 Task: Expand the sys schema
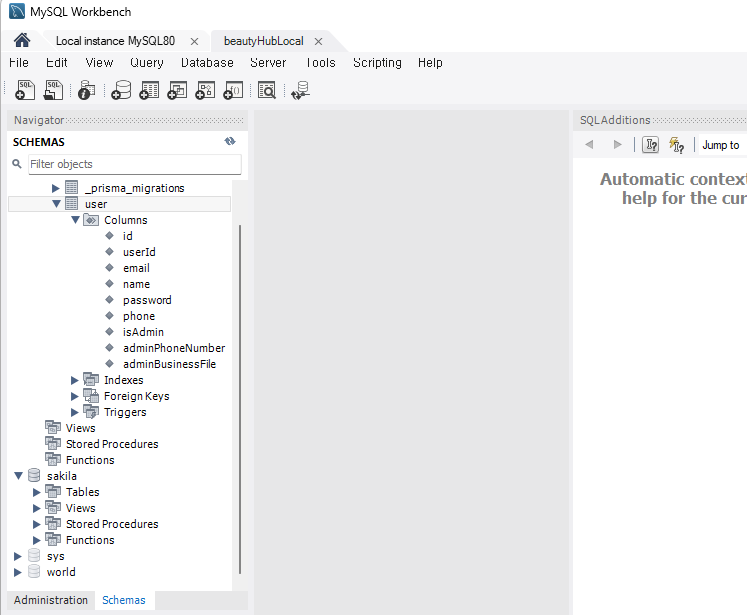tap(18, 556)
